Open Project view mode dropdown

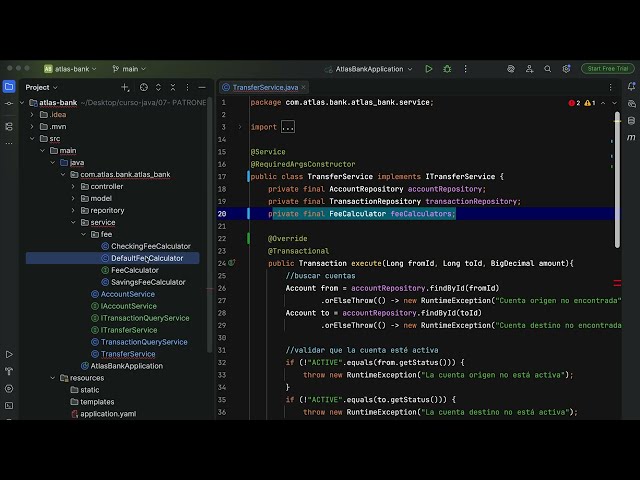click(x=41, y=87)
